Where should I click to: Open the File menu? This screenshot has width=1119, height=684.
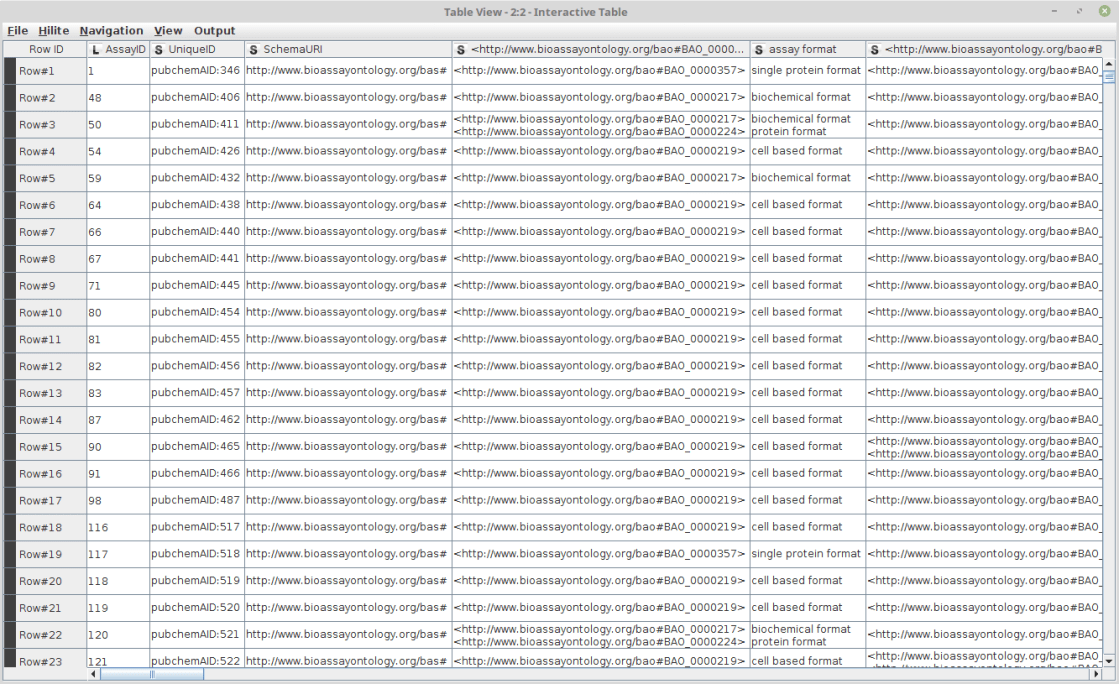coord(17,31)
